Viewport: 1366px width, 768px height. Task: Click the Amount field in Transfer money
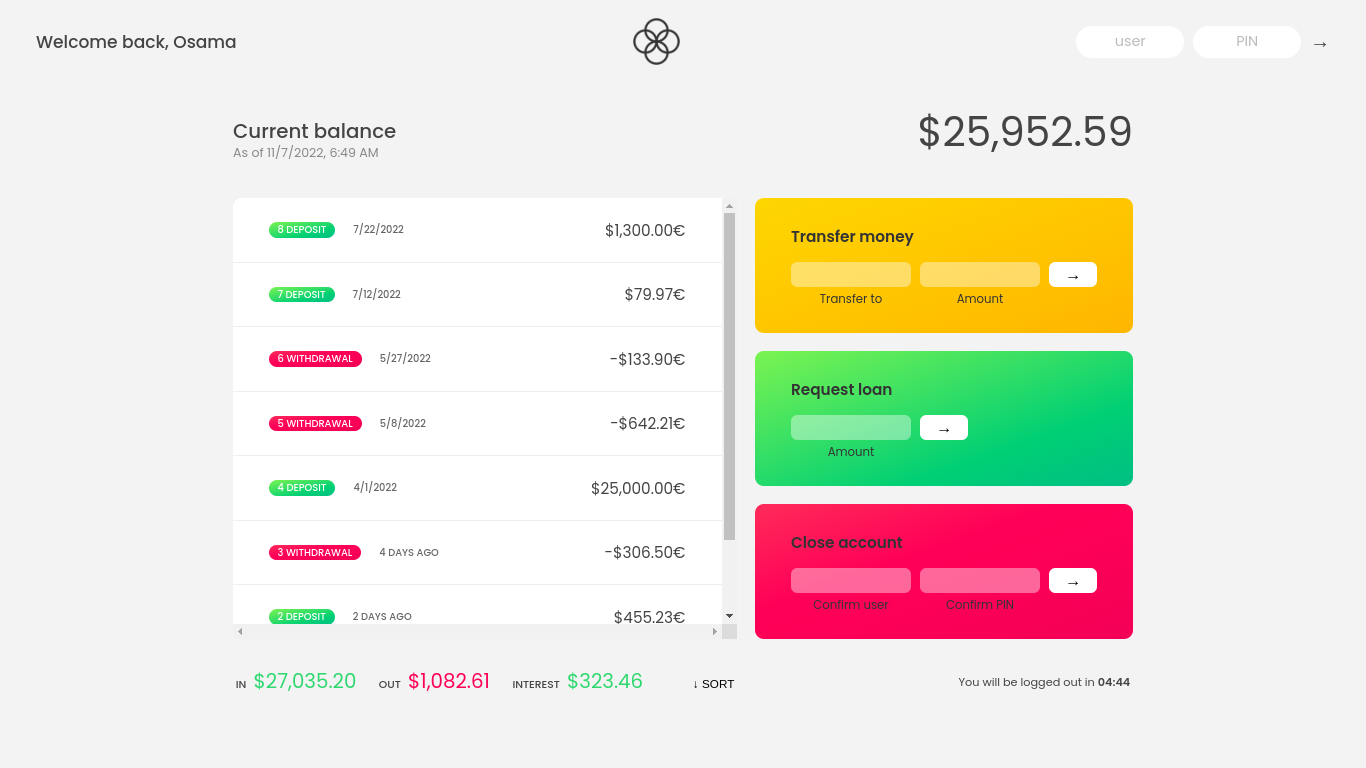(x=979, y=274)
